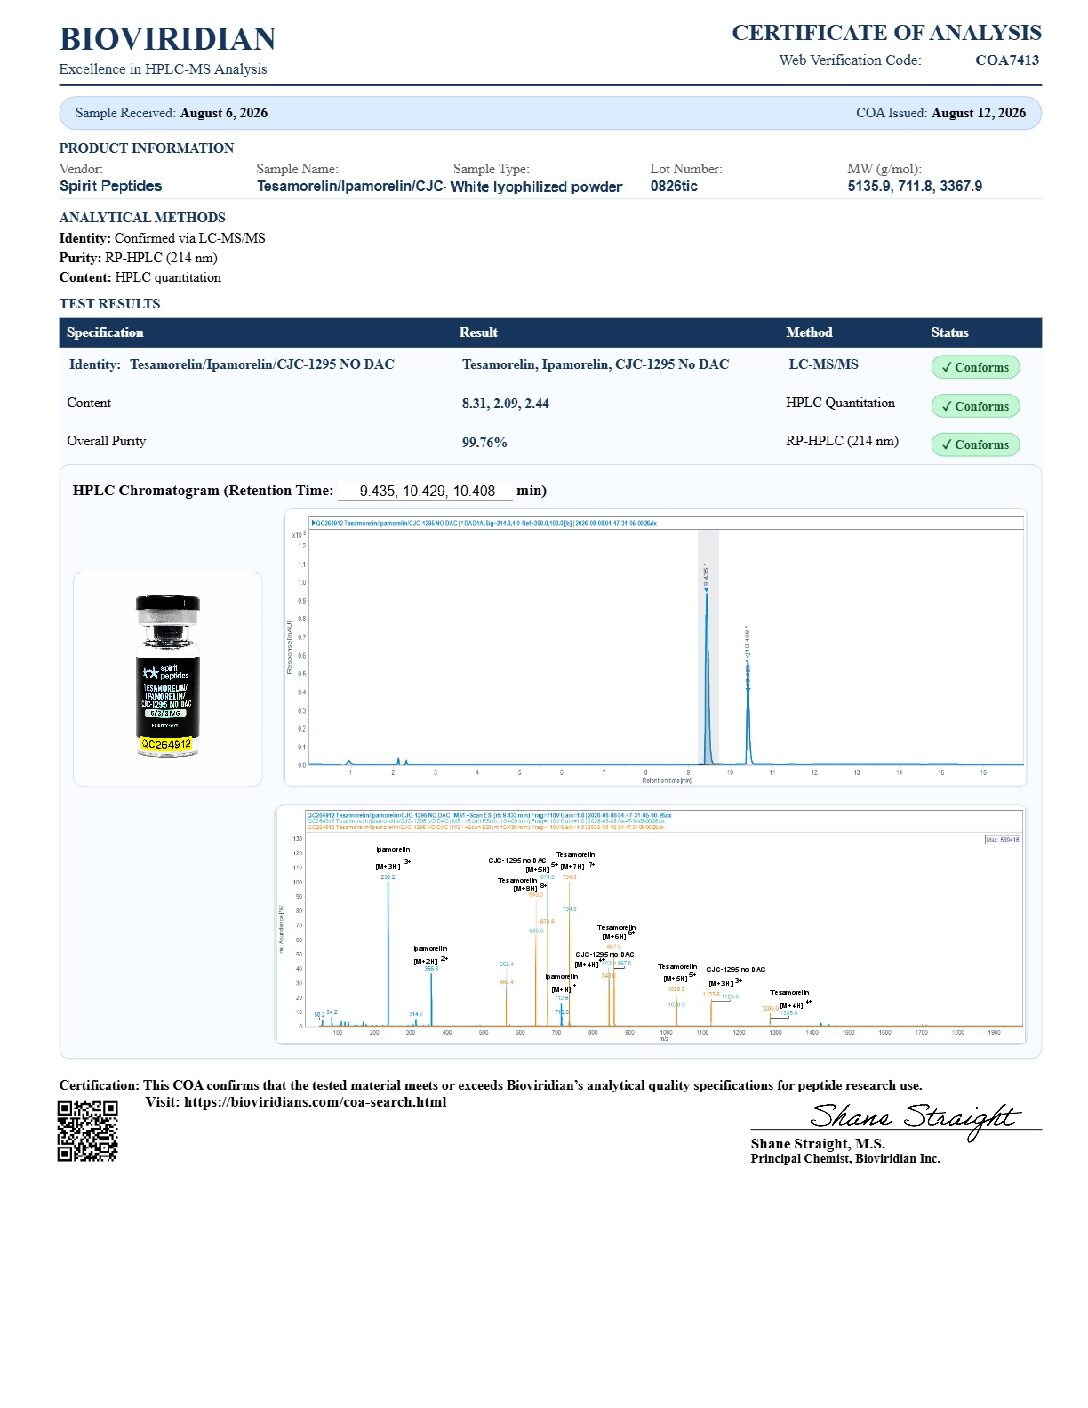The image size is (1088, 1408).
Task: Click the Ipamorelin [M+3H] mass spectrum peak
Action: coord(388,952)
